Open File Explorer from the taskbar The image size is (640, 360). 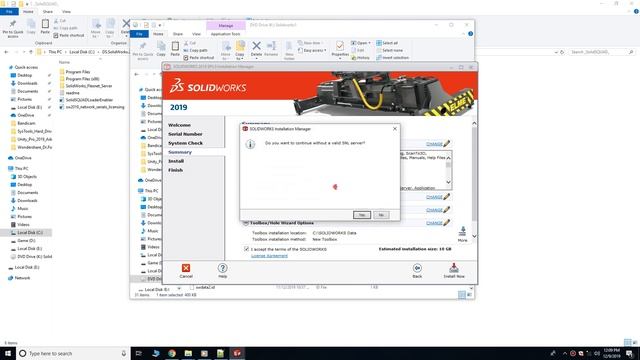188,353
